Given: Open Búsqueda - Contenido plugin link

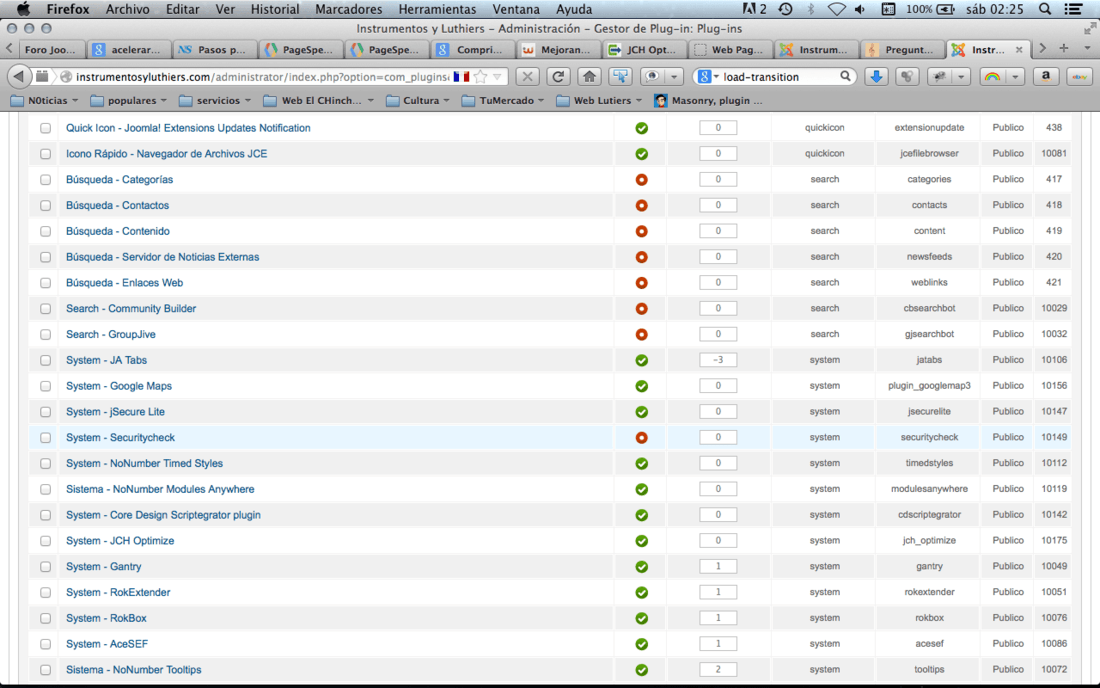Looking at the screenshot, I should tap(118, 231).
